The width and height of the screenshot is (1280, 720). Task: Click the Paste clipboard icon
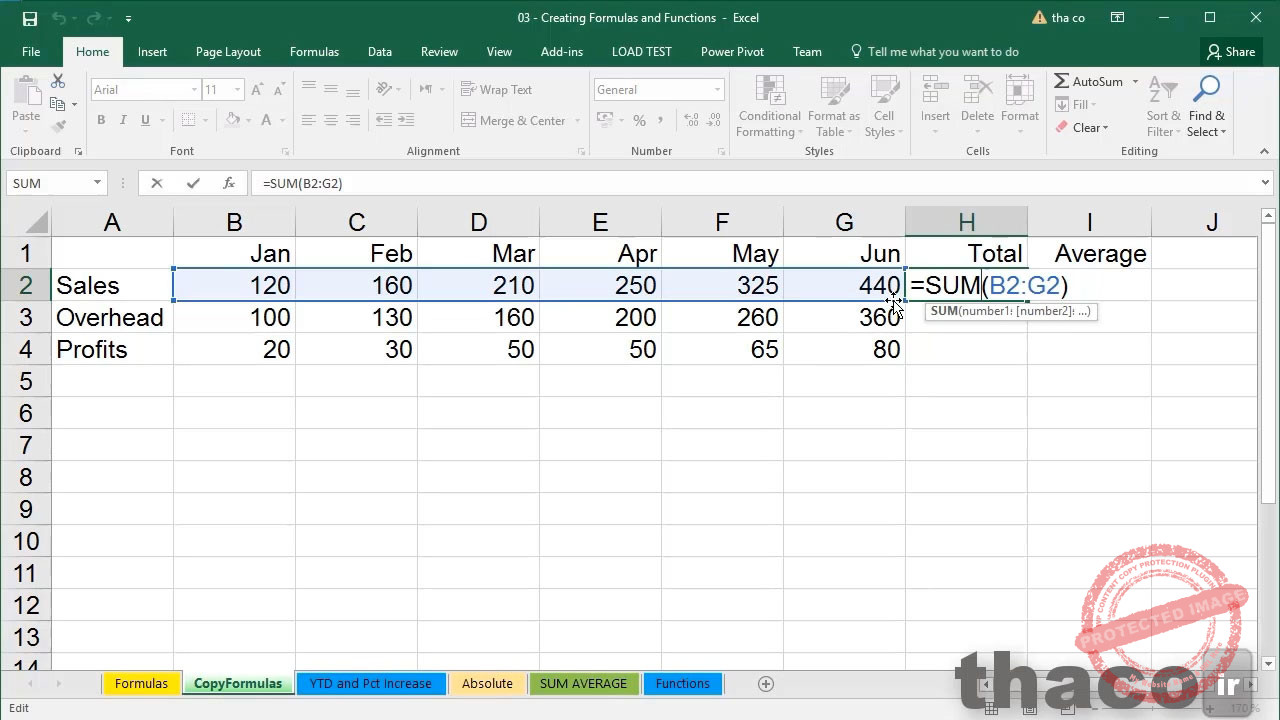tap(26, 93)
